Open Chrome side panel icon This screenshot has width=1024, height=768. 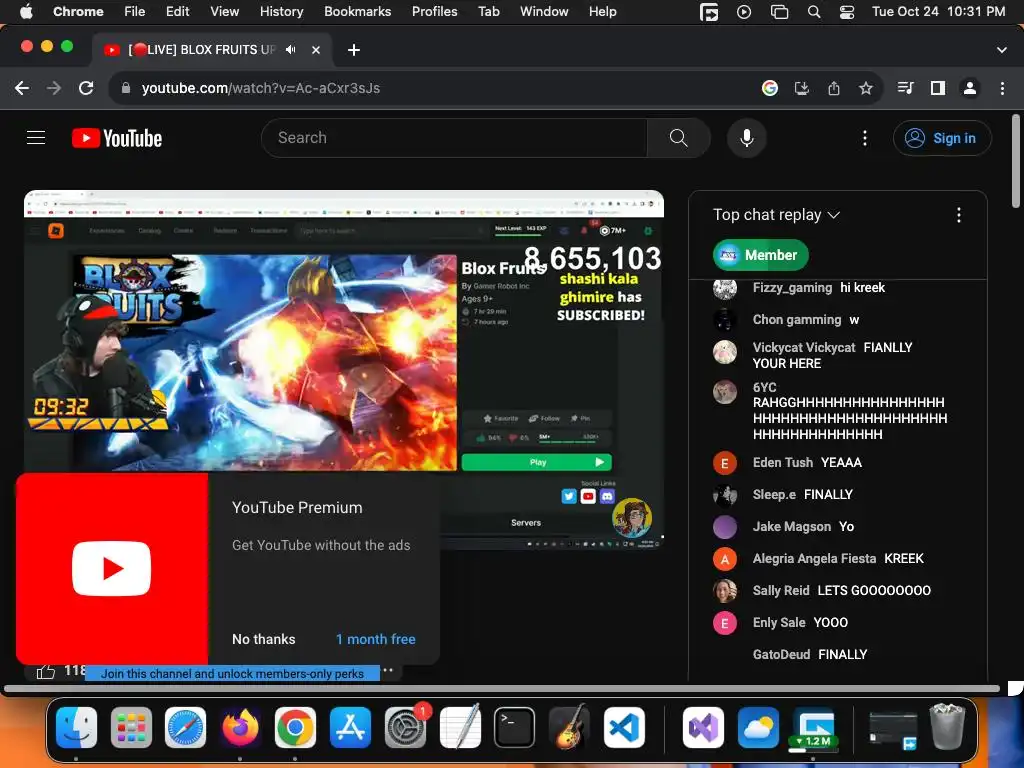coord(938,88)
